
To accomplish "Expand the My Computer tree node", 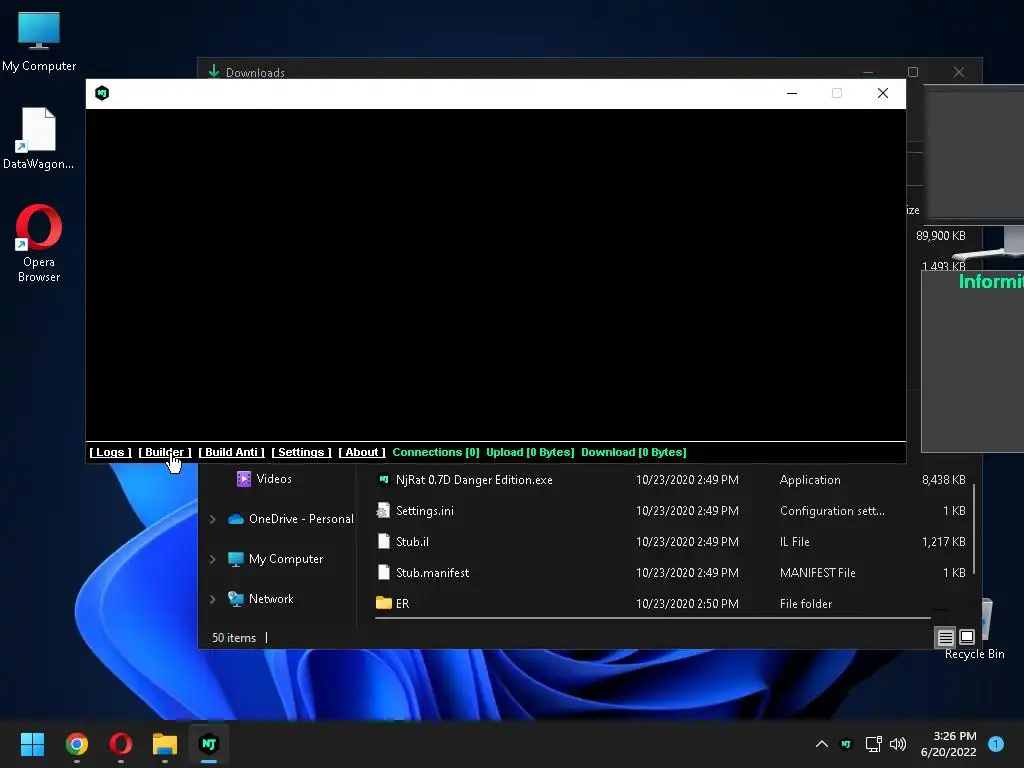I will [x=212, y=559].
